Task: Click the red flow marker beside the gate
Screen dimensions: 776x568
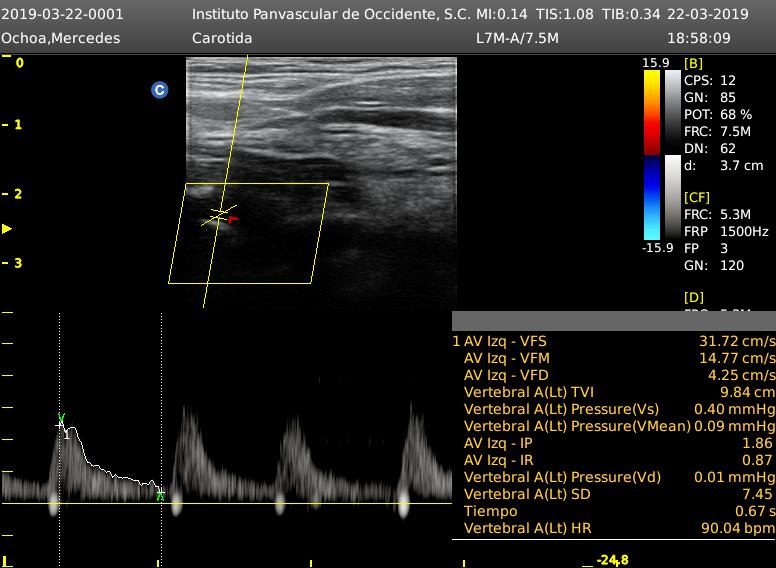Action: point(232,218)
